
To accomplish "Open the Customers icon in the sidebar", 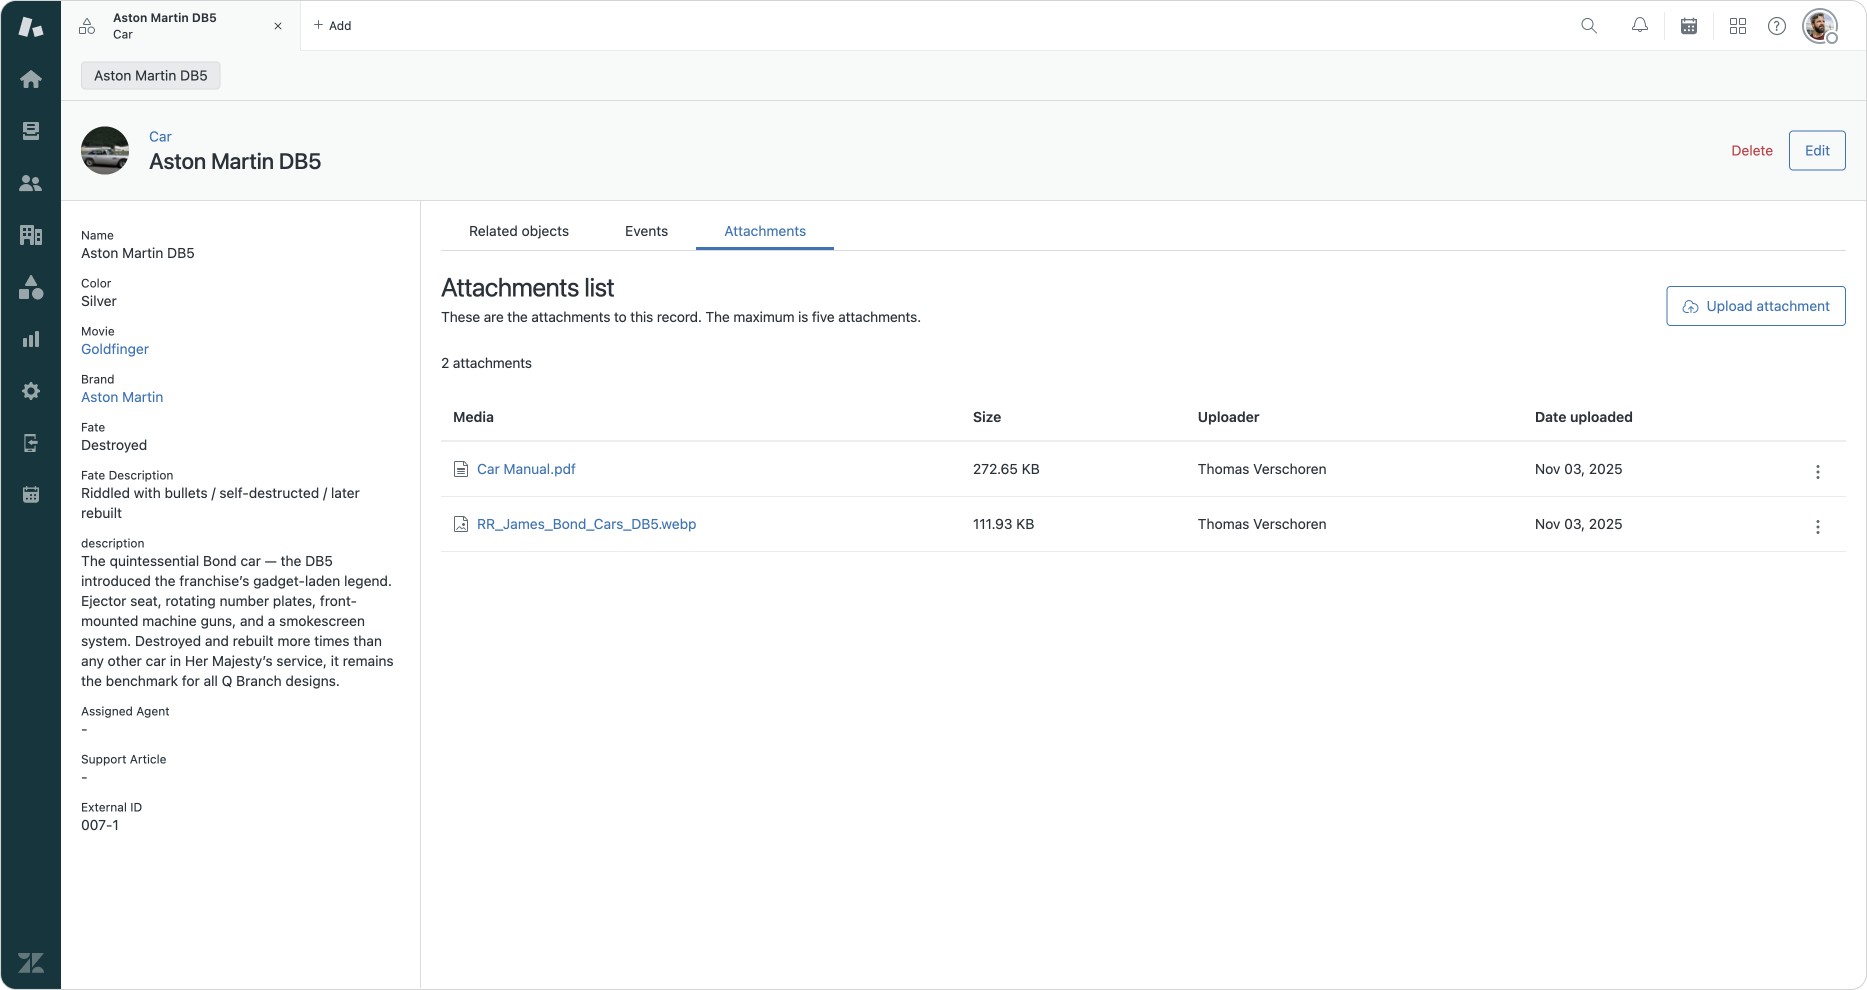I will (31, 183).
